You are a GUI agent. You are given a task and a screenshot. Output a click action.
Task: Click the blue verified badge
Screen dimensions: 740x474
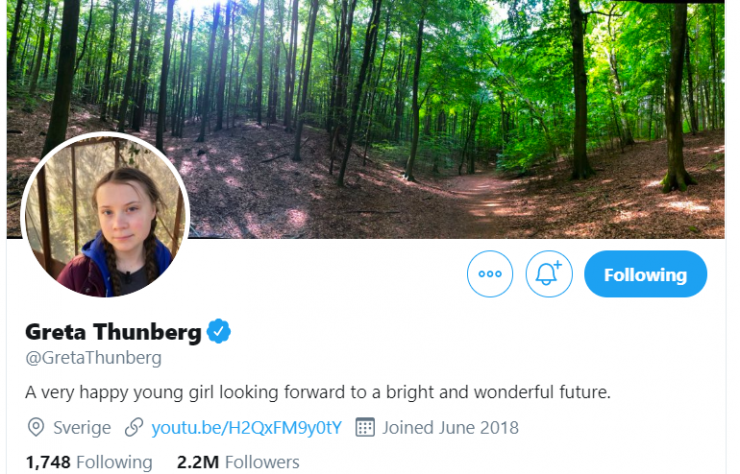coord(219,332)
